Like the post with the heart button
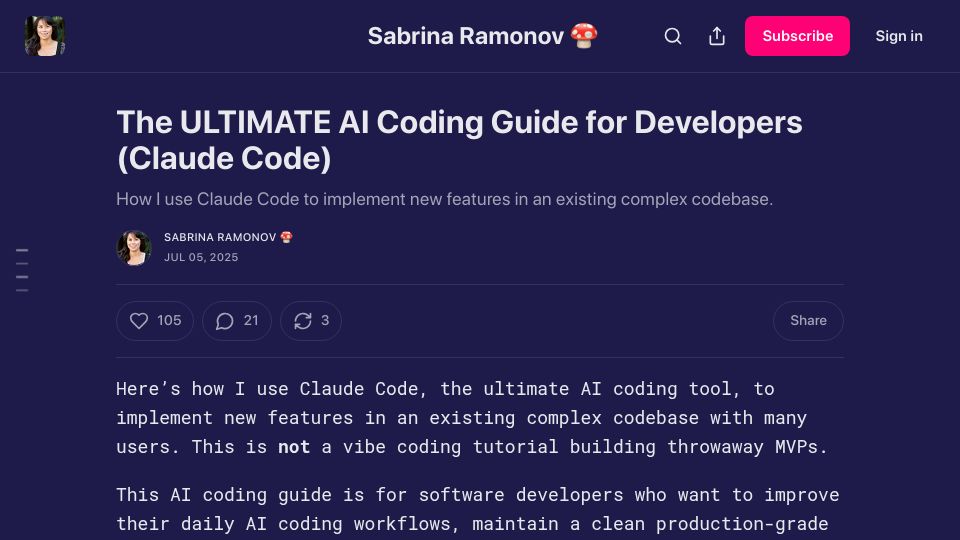This screenshot has width=960, height=540. pyautogui.click(x=155, y=321)
